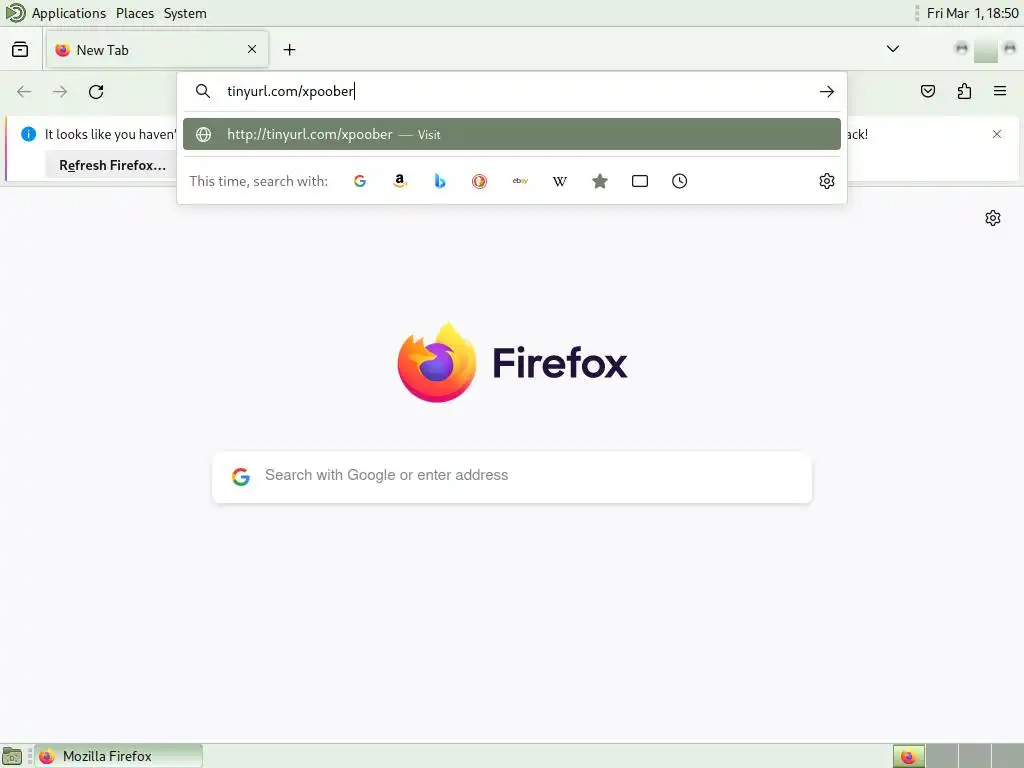Open the Extensions puzzle icon
The width and height of the screenshot is (1024, 768).
point(964,91)
